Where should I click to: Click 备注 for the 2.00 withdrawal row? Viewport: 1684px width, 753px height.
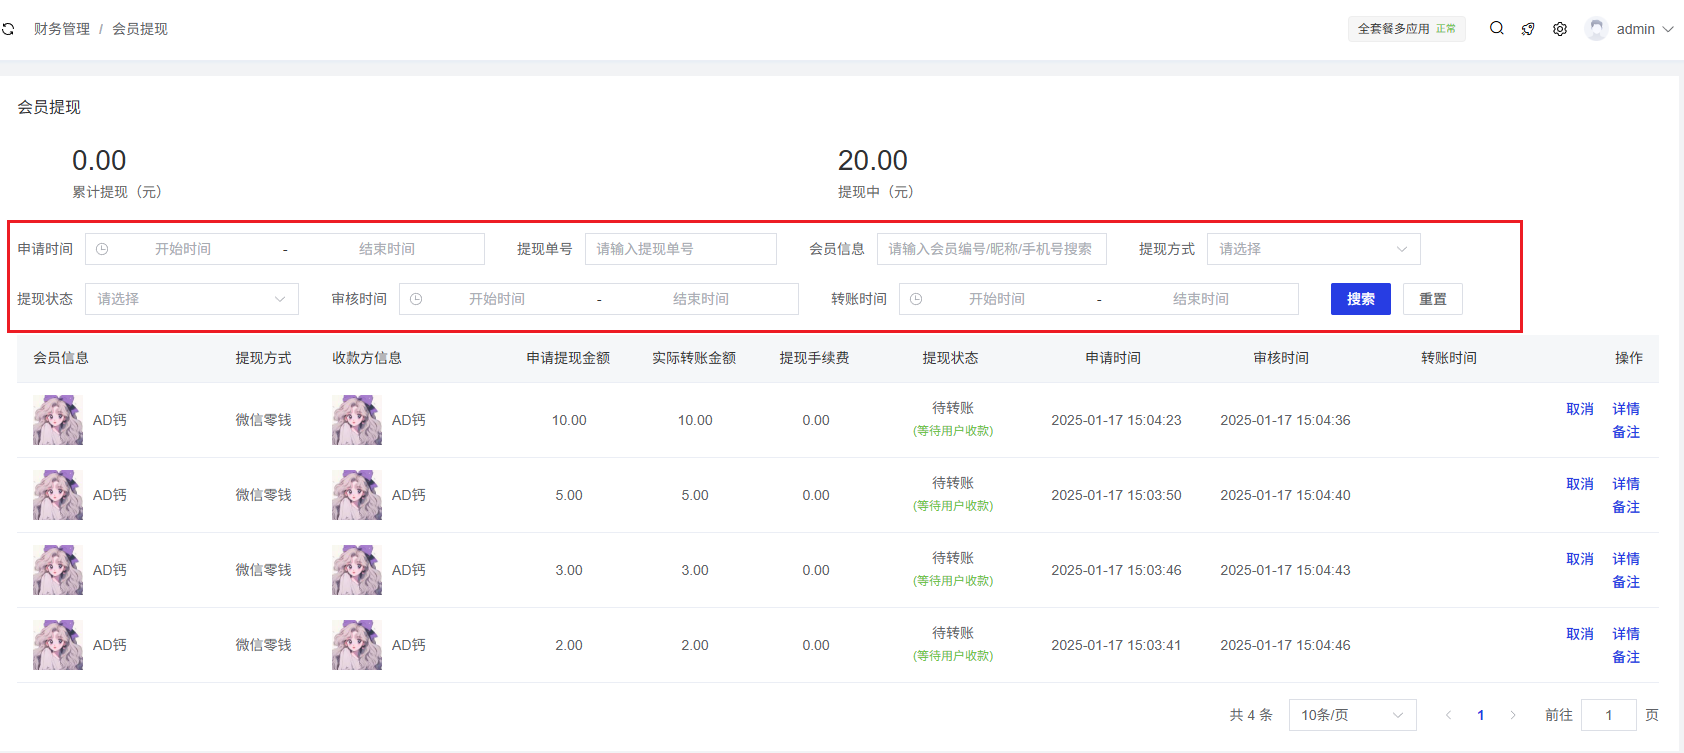pos(1626,657)
